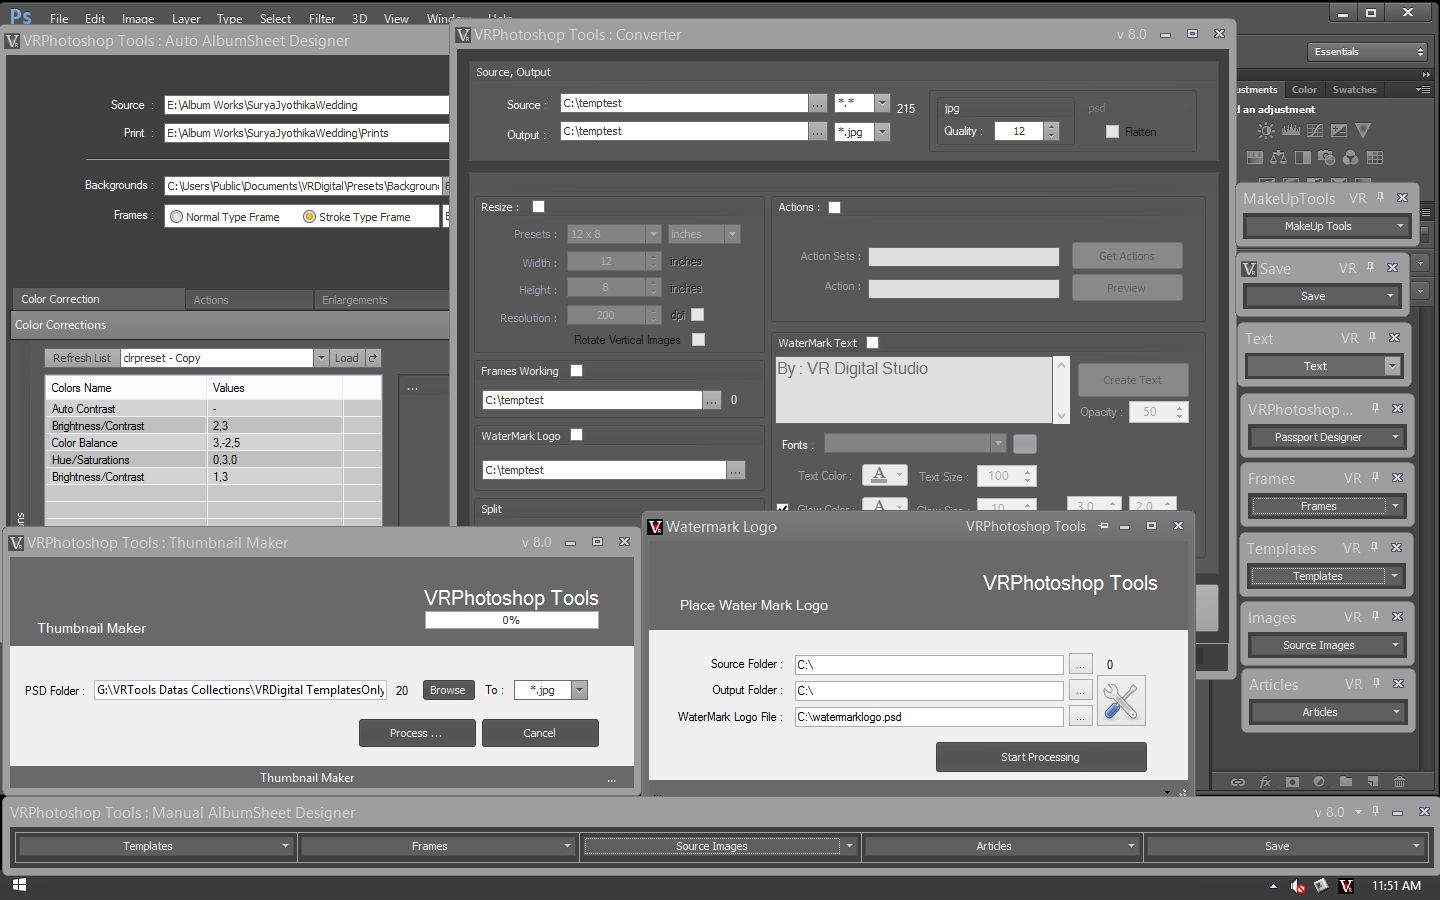Open the *.jpg output format dropdown

tap(880, 131)
